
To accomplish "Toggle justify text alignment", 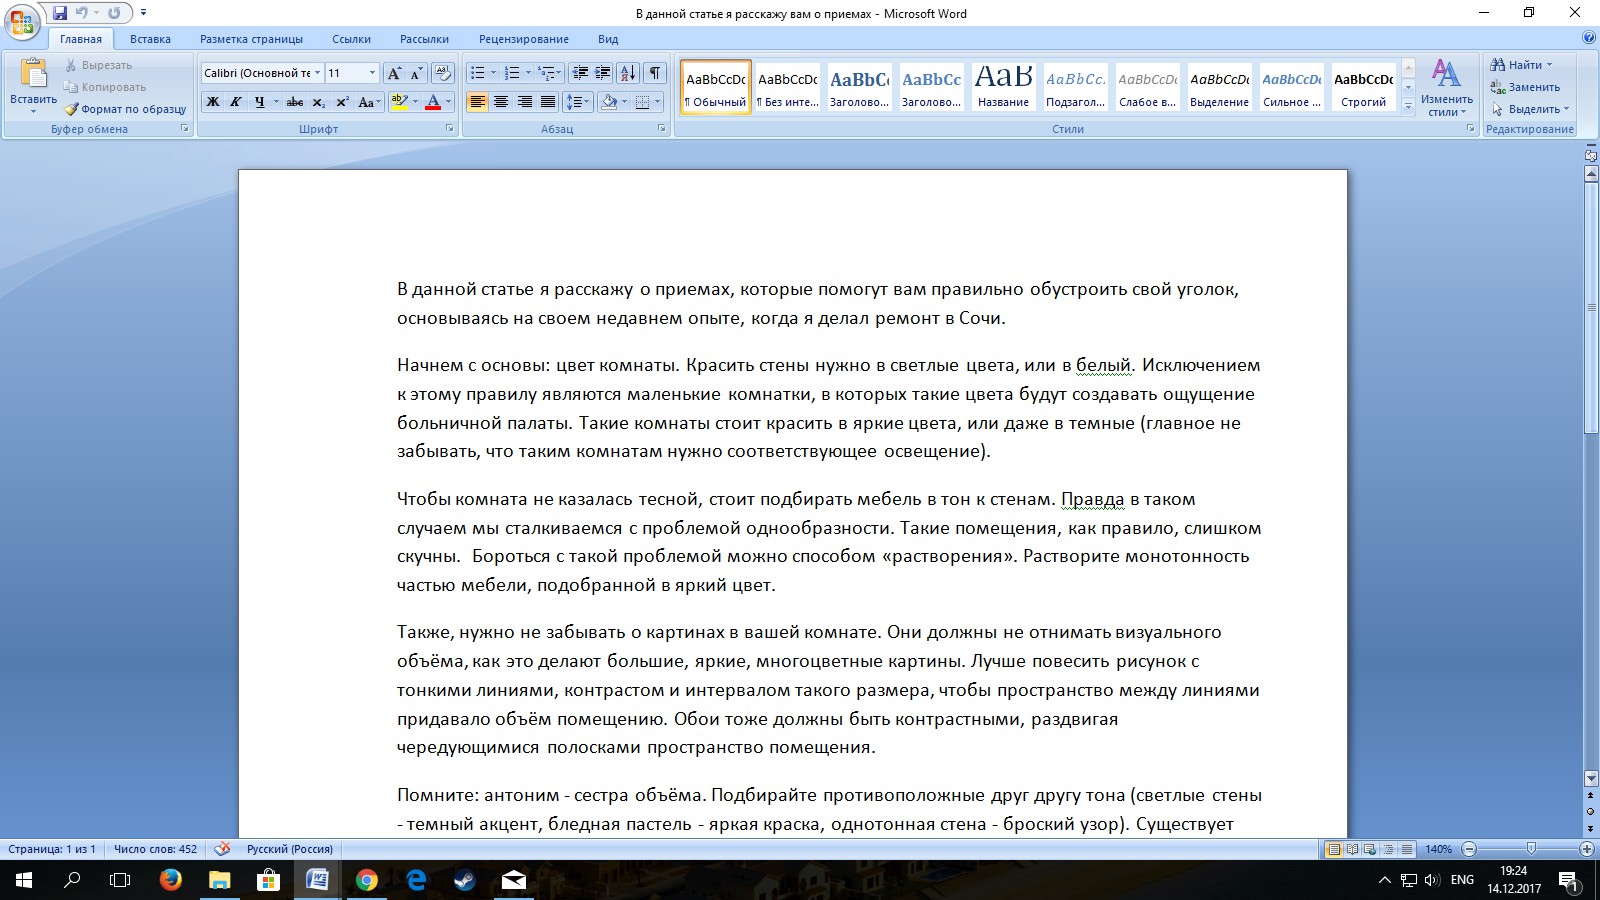I will click(x=548, y=102).
